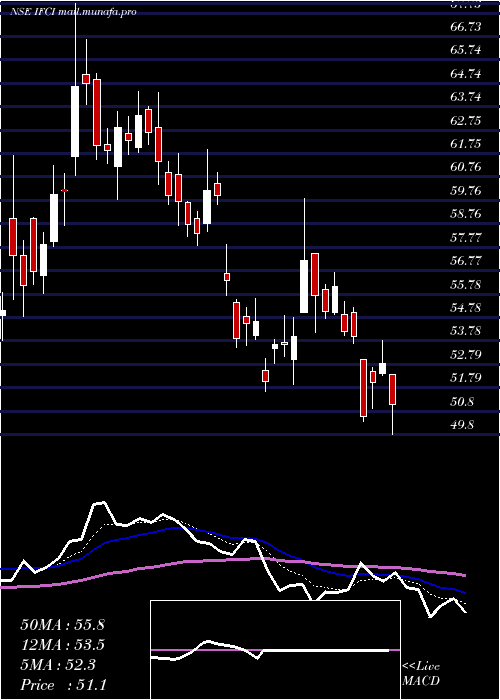Click the tallest white candlestick near 64.74
500x700 pixels.
(75, 121)
